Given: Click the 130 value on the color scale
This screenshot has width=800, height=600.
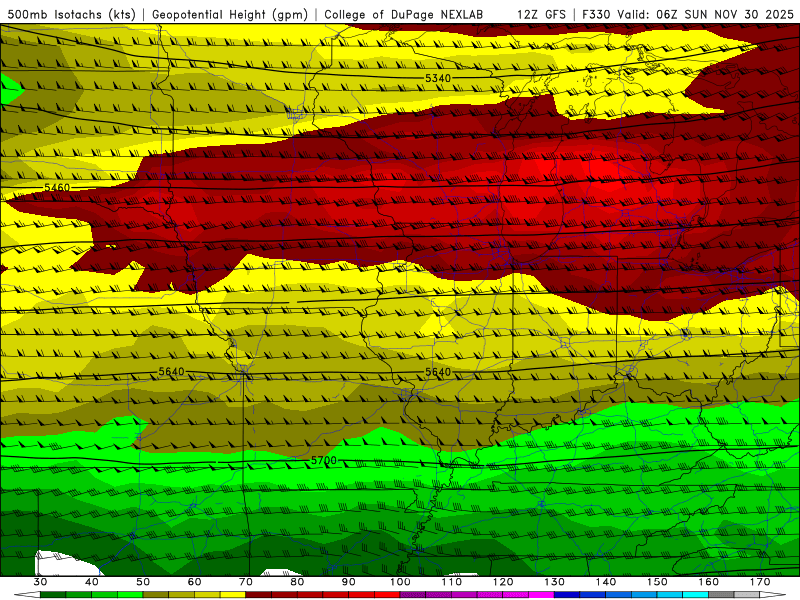Looking at the screenshot, I should (554, 582).
